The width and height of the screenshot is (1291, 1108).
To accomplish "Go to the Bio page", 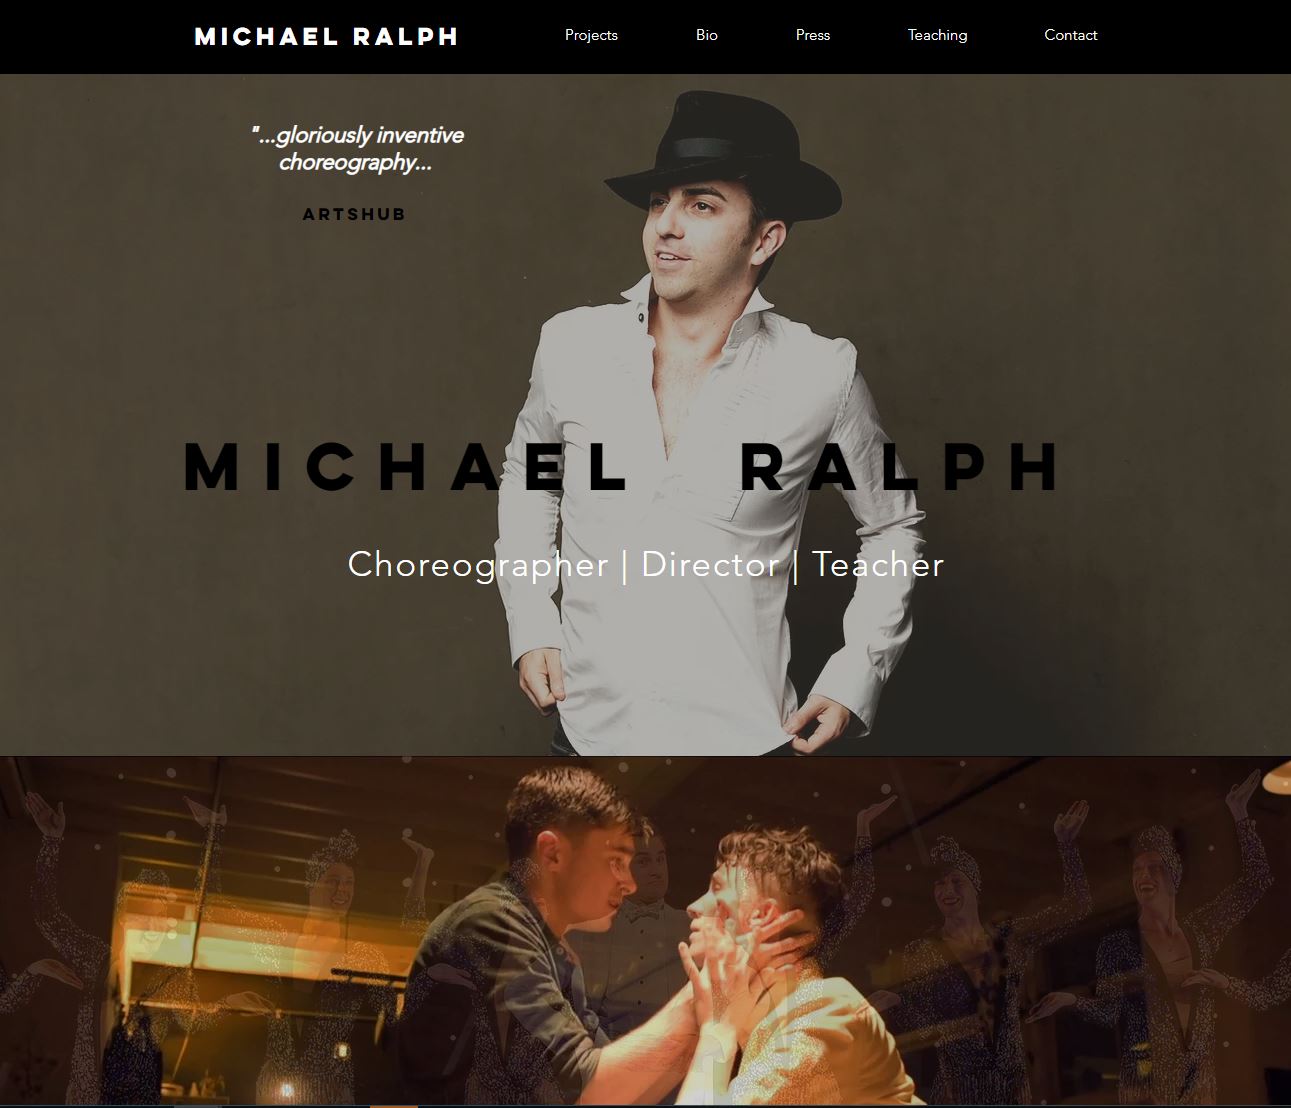I will click(707, 35).
